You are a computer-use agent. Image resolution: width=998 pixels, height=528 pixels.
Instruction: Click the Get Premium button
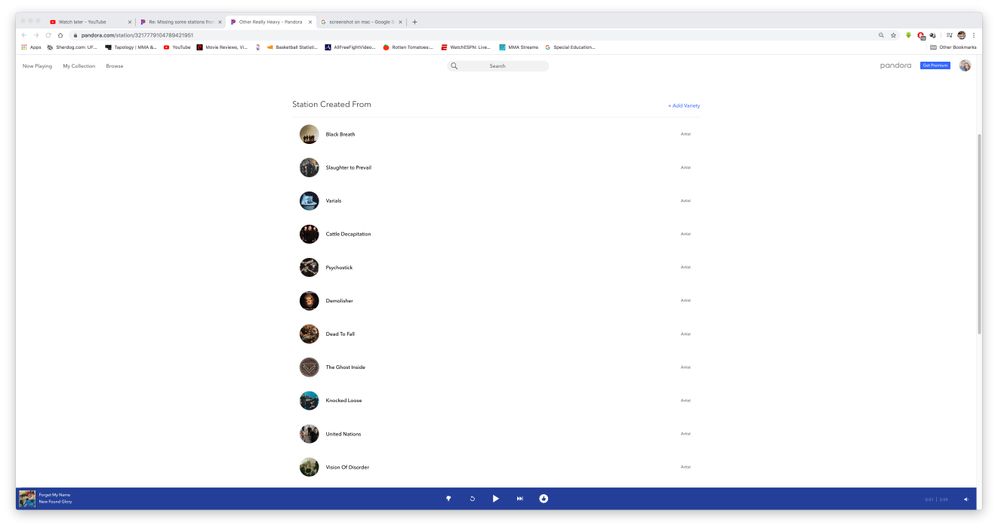point(935,66)
